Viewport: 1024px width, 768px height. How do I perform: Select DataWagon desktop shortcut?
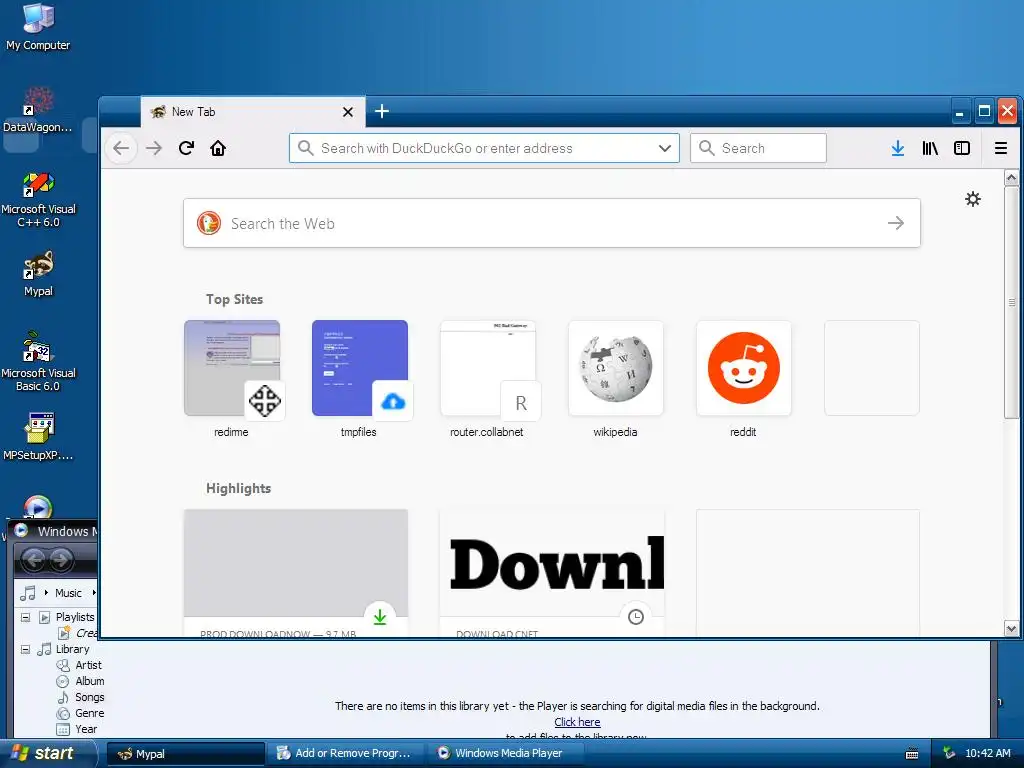pyautogui.click(x=37, y=111)
